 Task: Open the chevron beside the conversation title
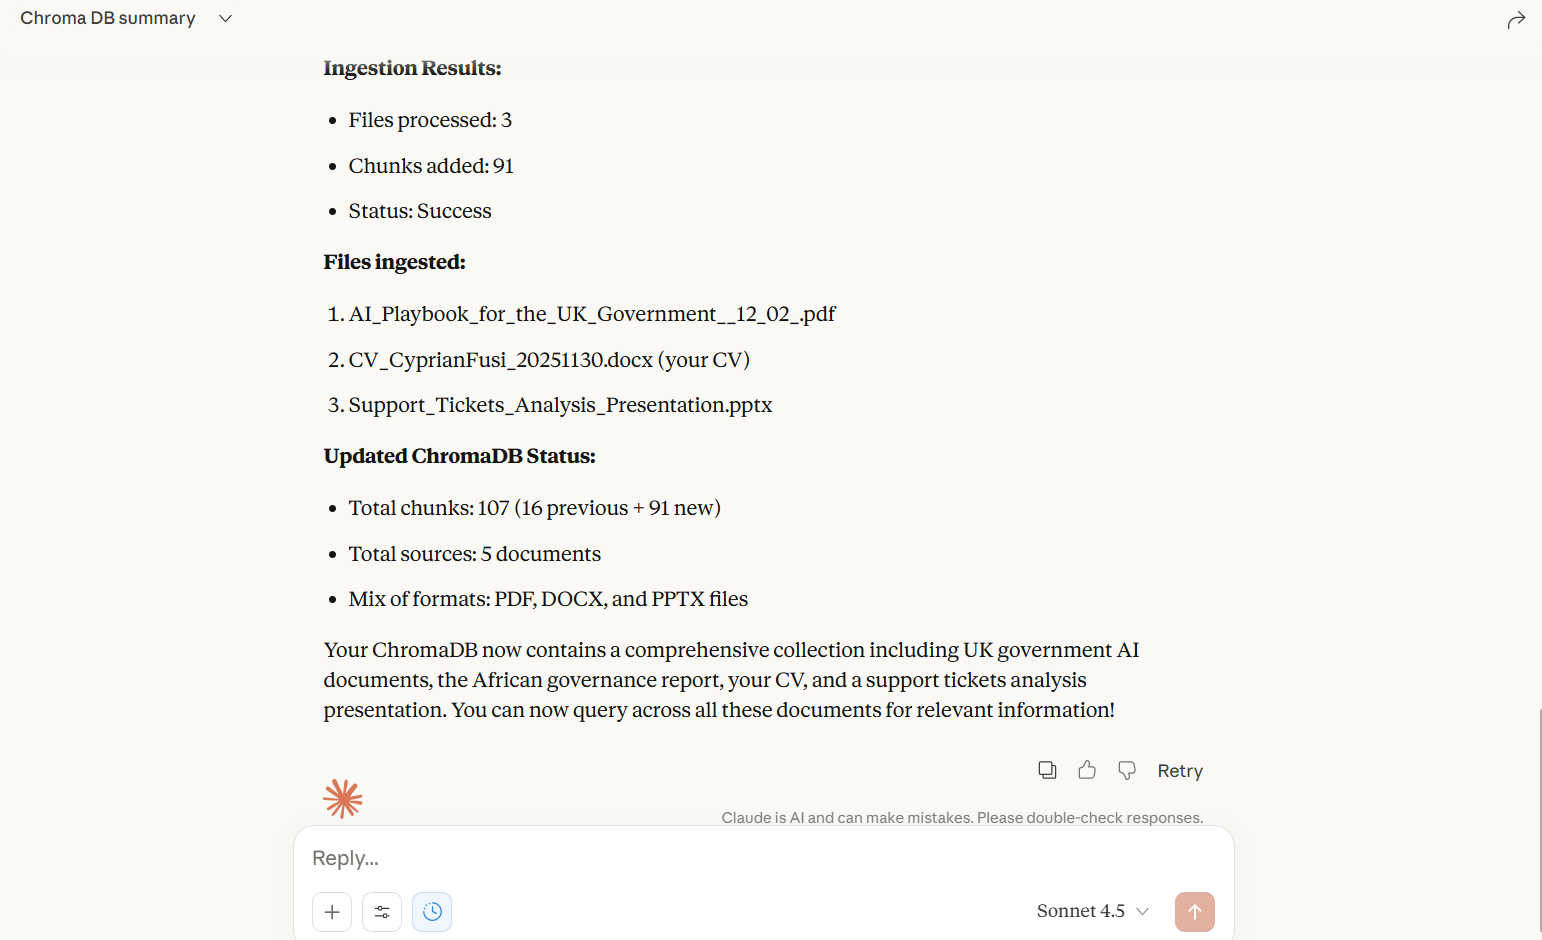point(225,18)
